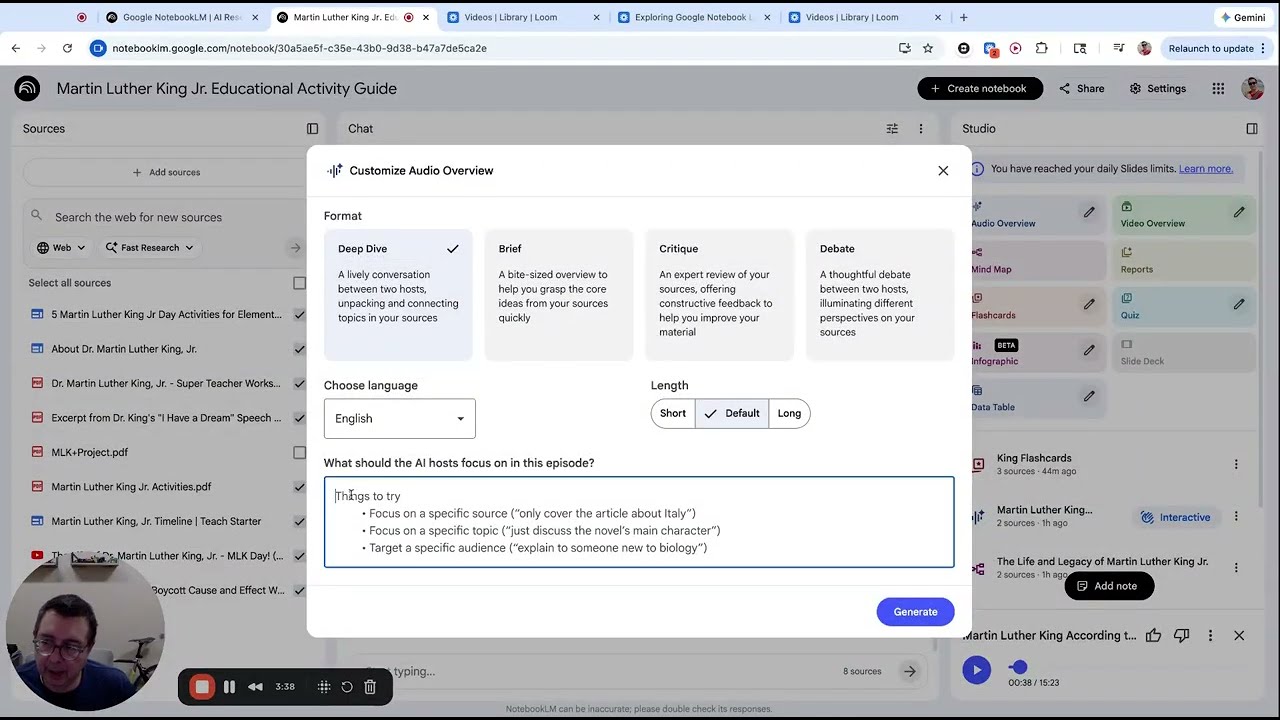
Task: Open the Chat more options menu
Action: (x=921, y=129)
